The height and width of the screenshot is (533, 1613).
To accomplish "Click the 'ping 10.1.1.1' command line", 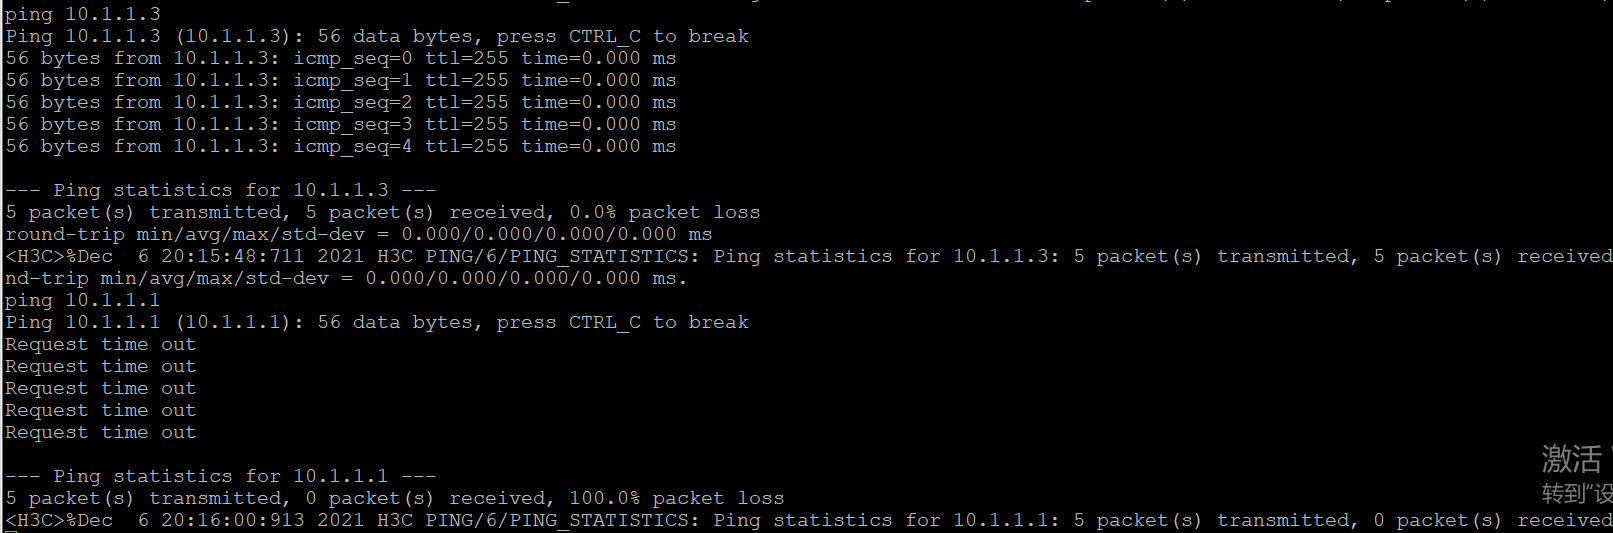I will click(82, 300).
